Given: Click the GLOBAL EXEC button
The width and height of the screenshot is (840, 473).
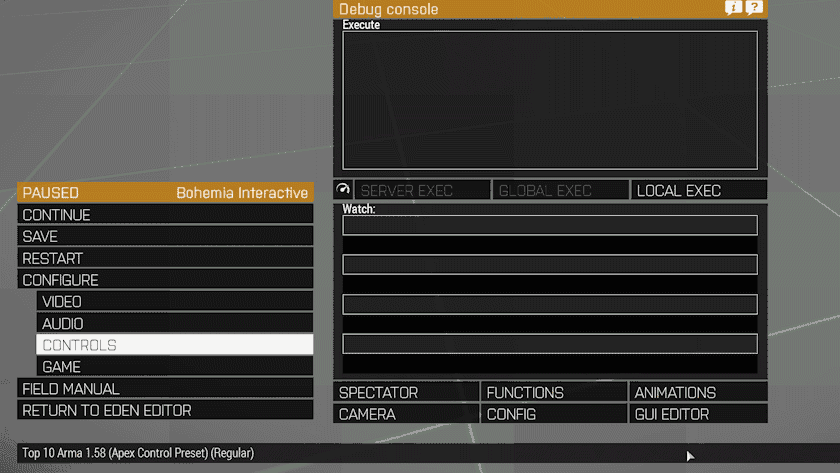Looking at the screenshot, I should pos(560,190).
